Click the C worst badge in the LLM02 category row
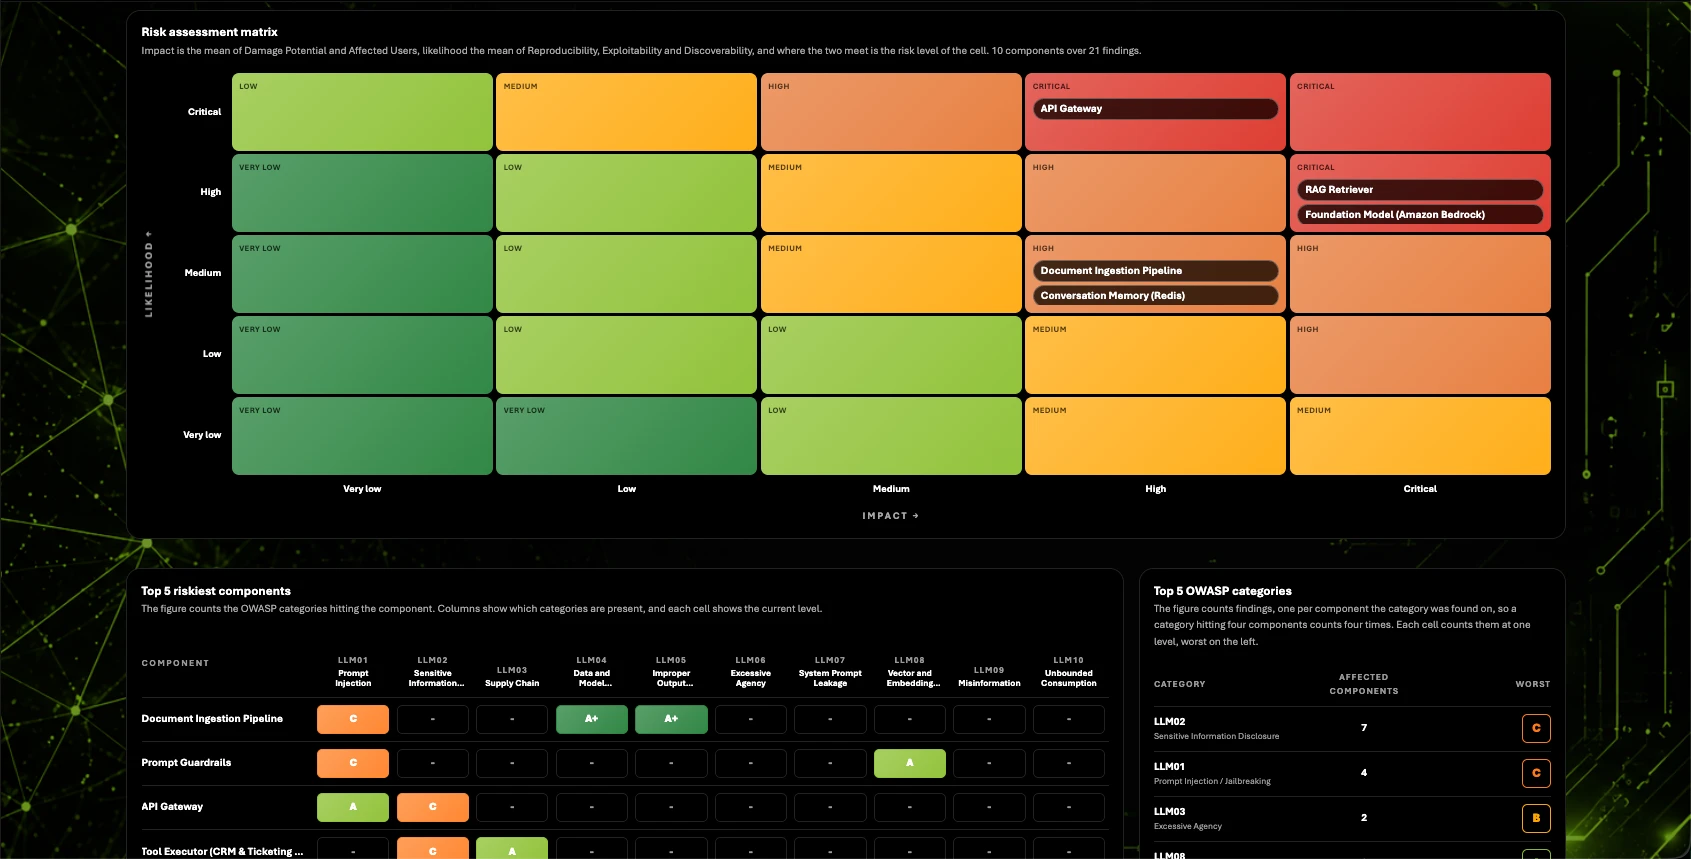The height and width of the screenshot is (859, 1691). [1536, 728]
